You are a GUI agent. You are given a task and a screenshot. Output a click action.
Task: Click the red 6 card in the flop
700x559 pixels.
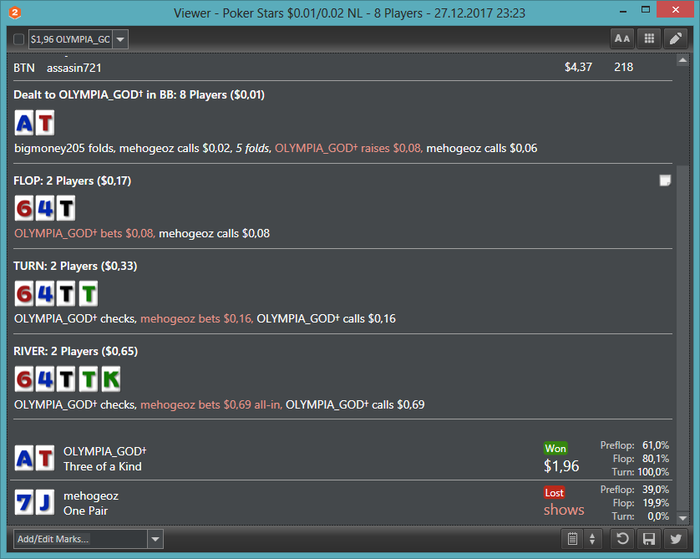point(24,209)
